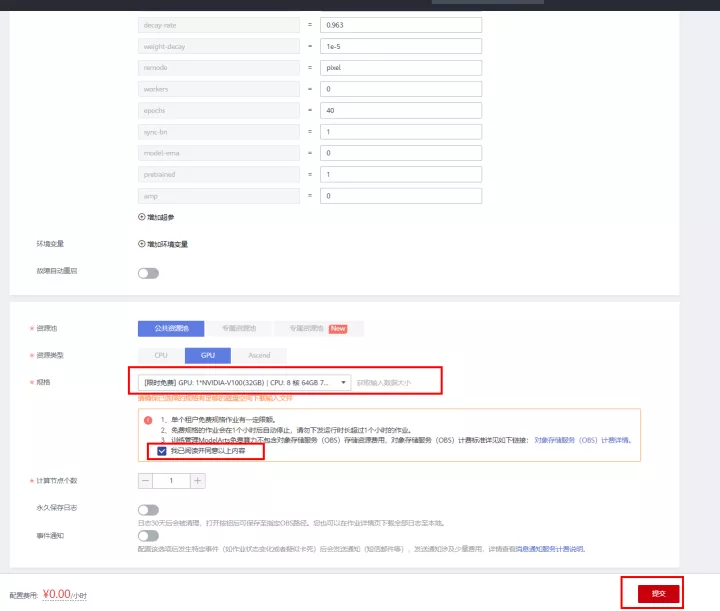This screenshot has height=611, width=720.
Task: Select the GPU resource type
Action: (x=207, y=355)
